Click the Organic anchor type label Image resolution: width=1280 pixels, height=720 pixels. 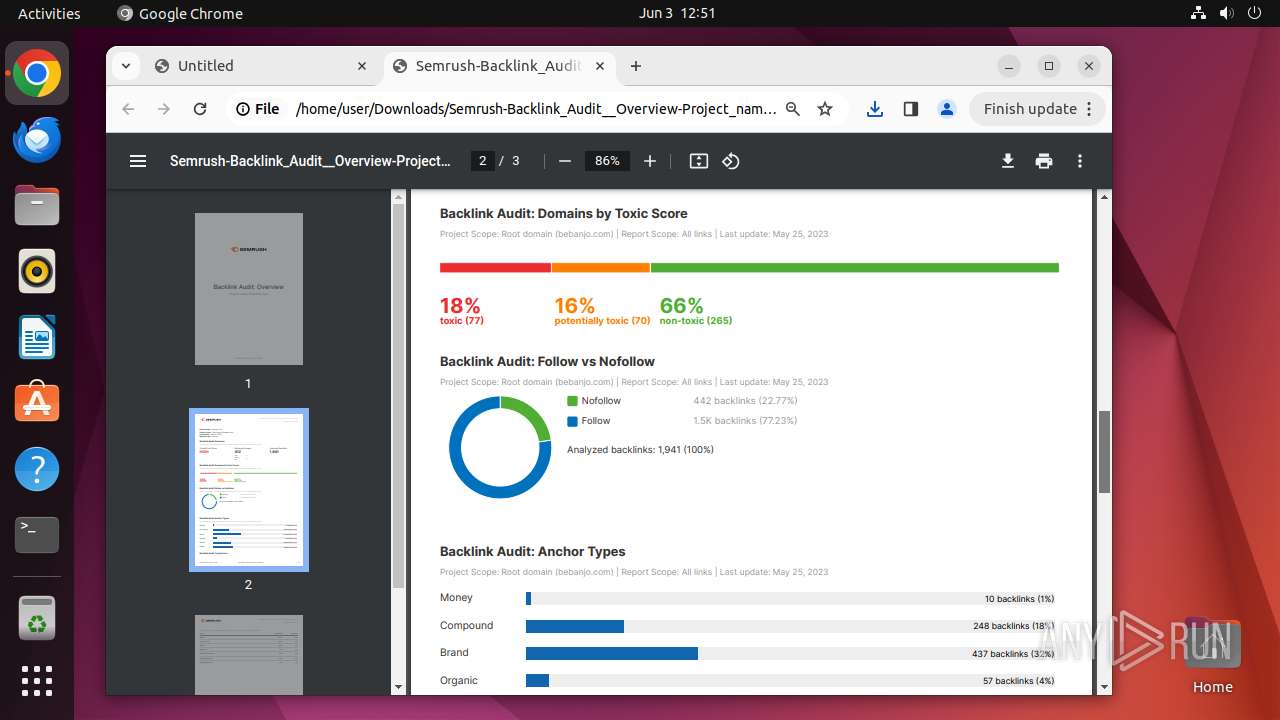click(459, 681)
